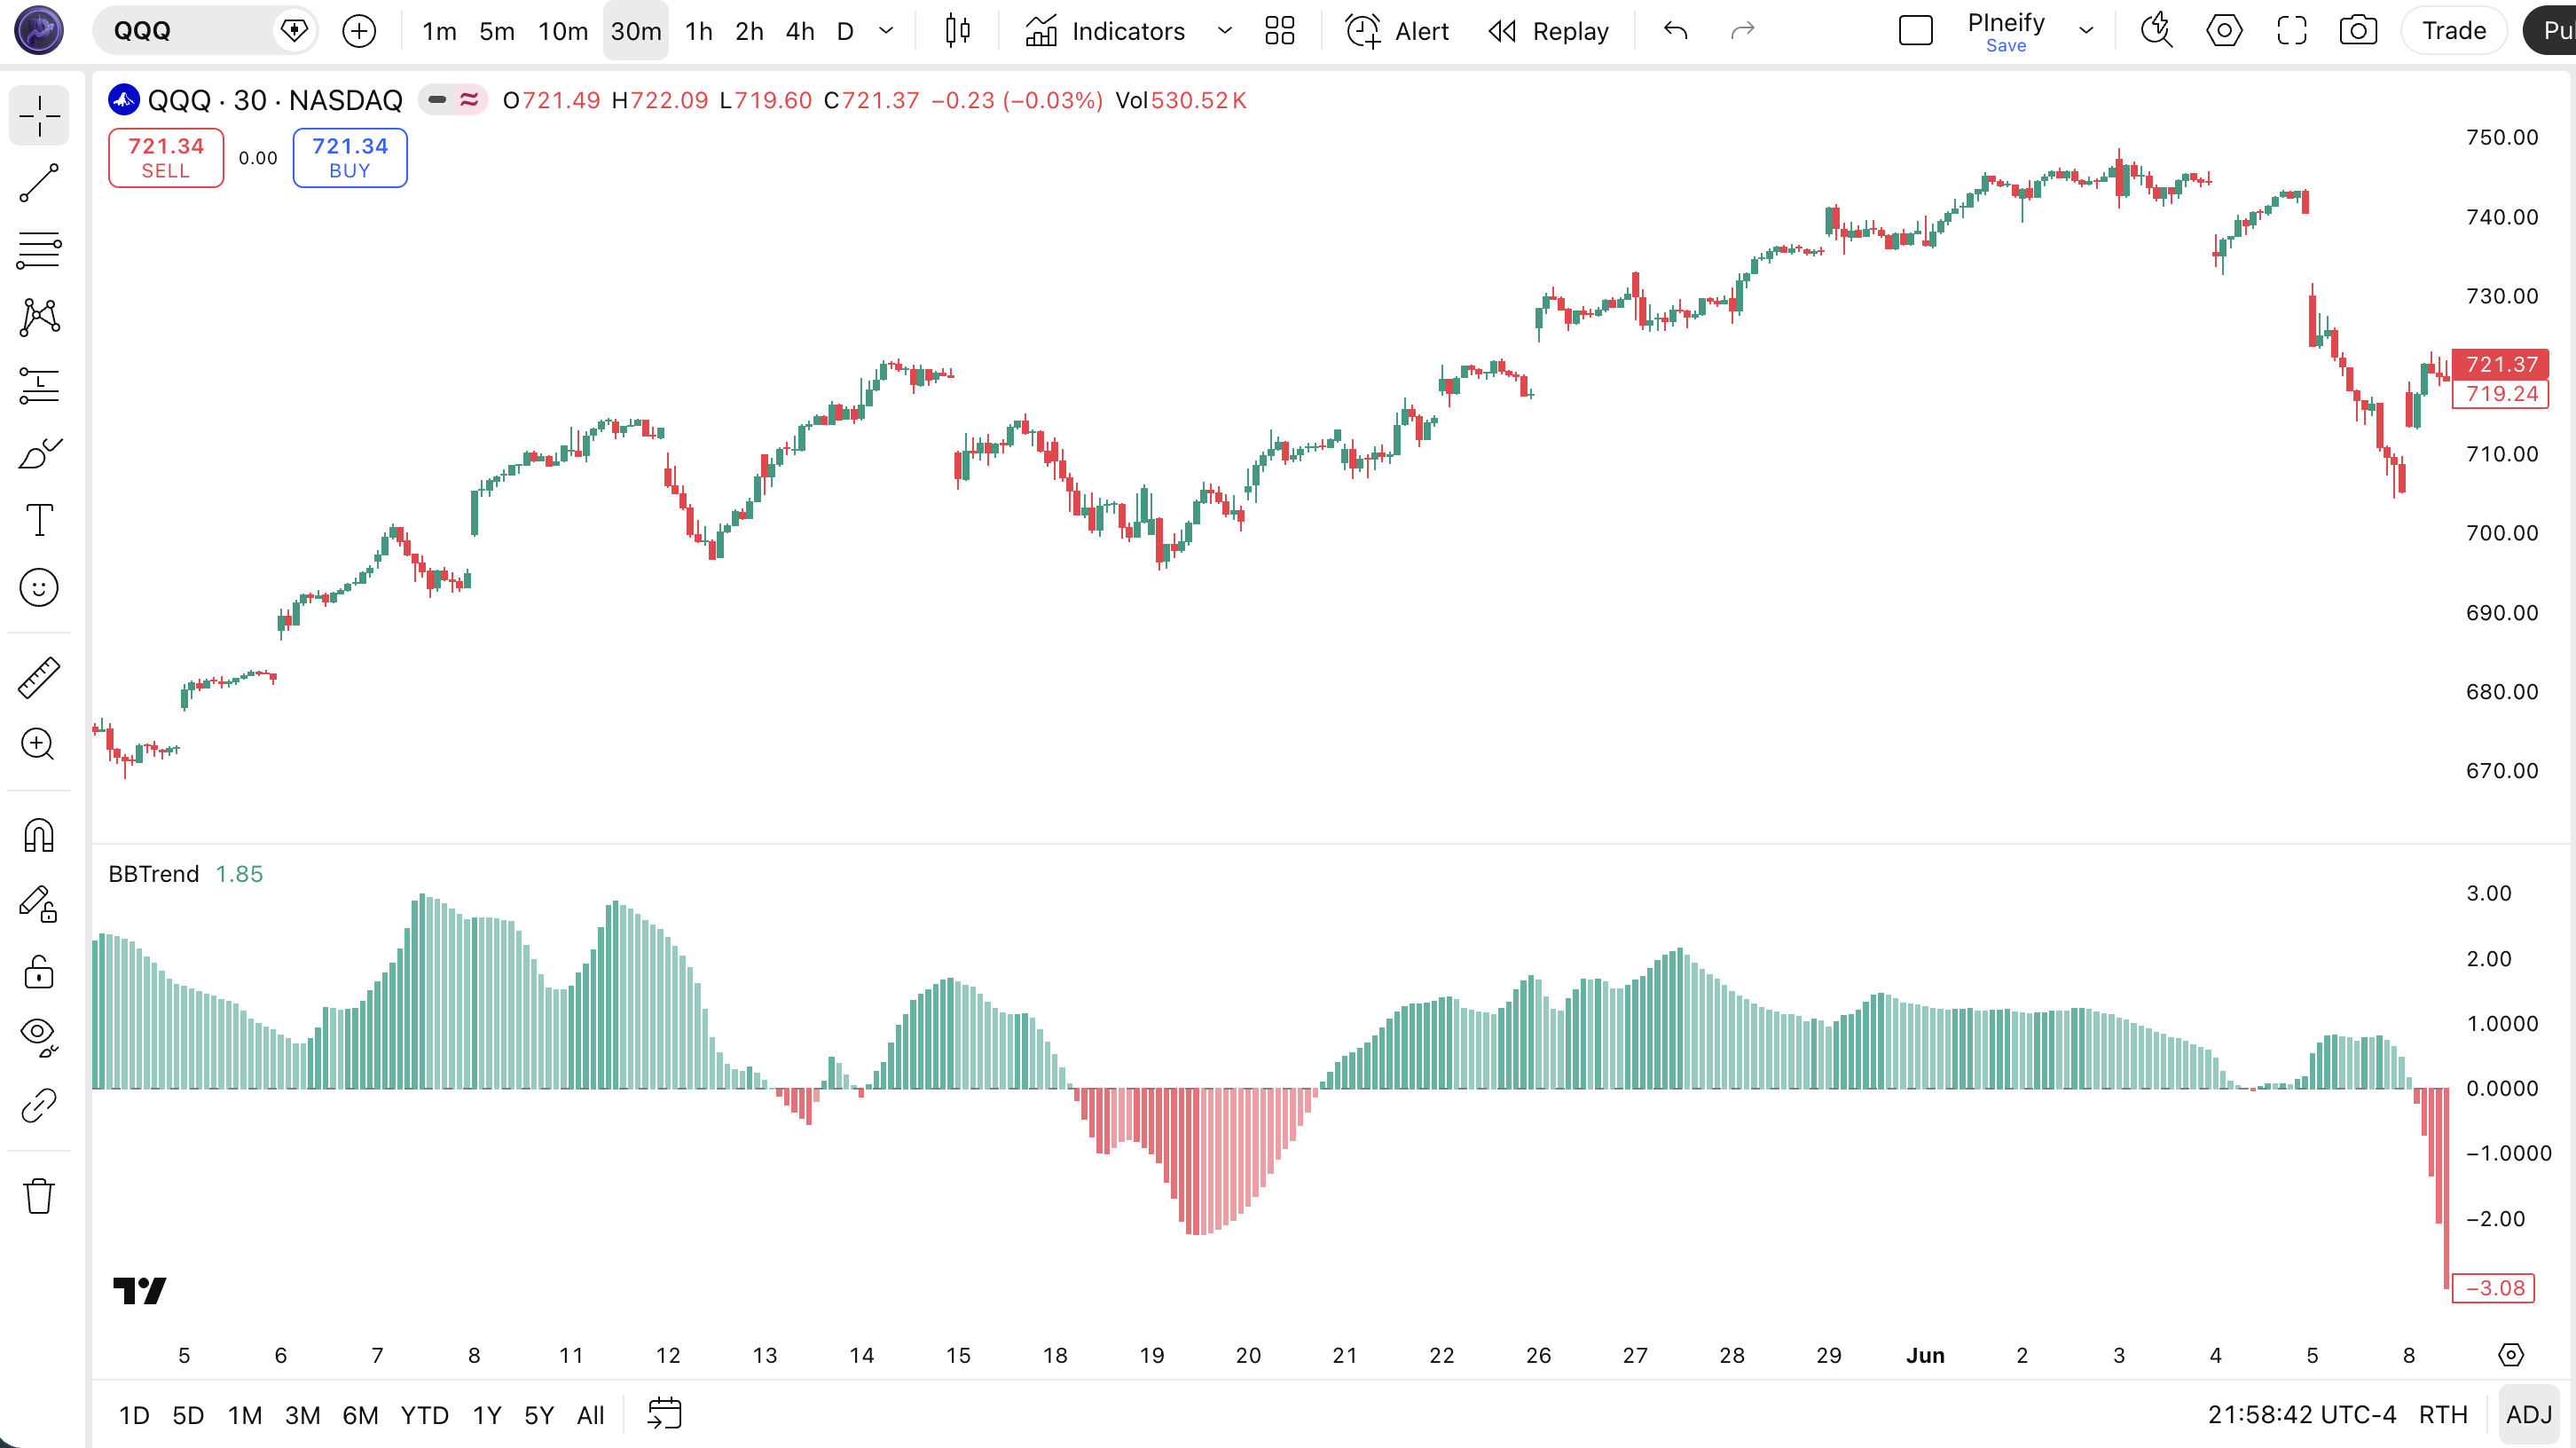Switch to the 1h interval
The height and width of the screenshot is (1448, 2576).
click(699, 31)
